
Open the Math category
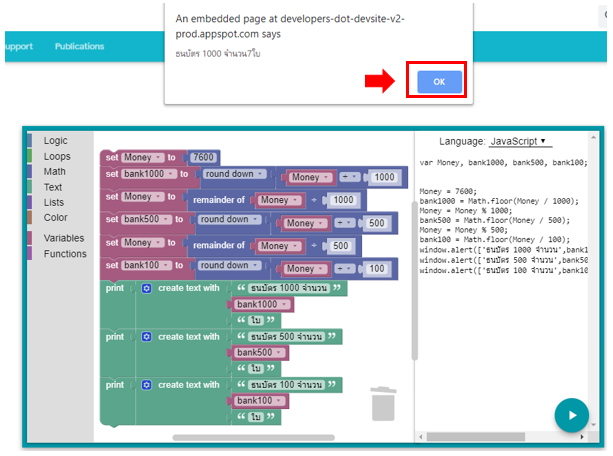[x=54, y=171]
